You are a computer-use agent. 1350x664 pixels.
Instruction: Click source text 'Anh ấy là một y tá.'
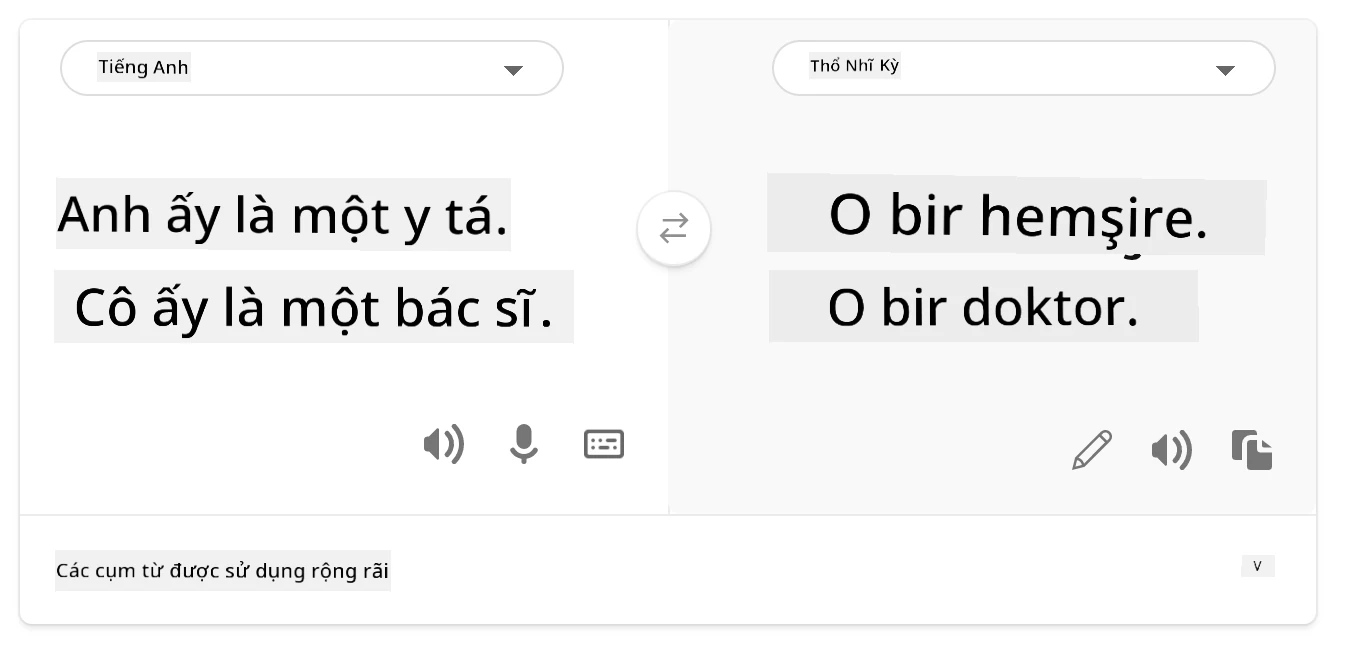[283, 215]
